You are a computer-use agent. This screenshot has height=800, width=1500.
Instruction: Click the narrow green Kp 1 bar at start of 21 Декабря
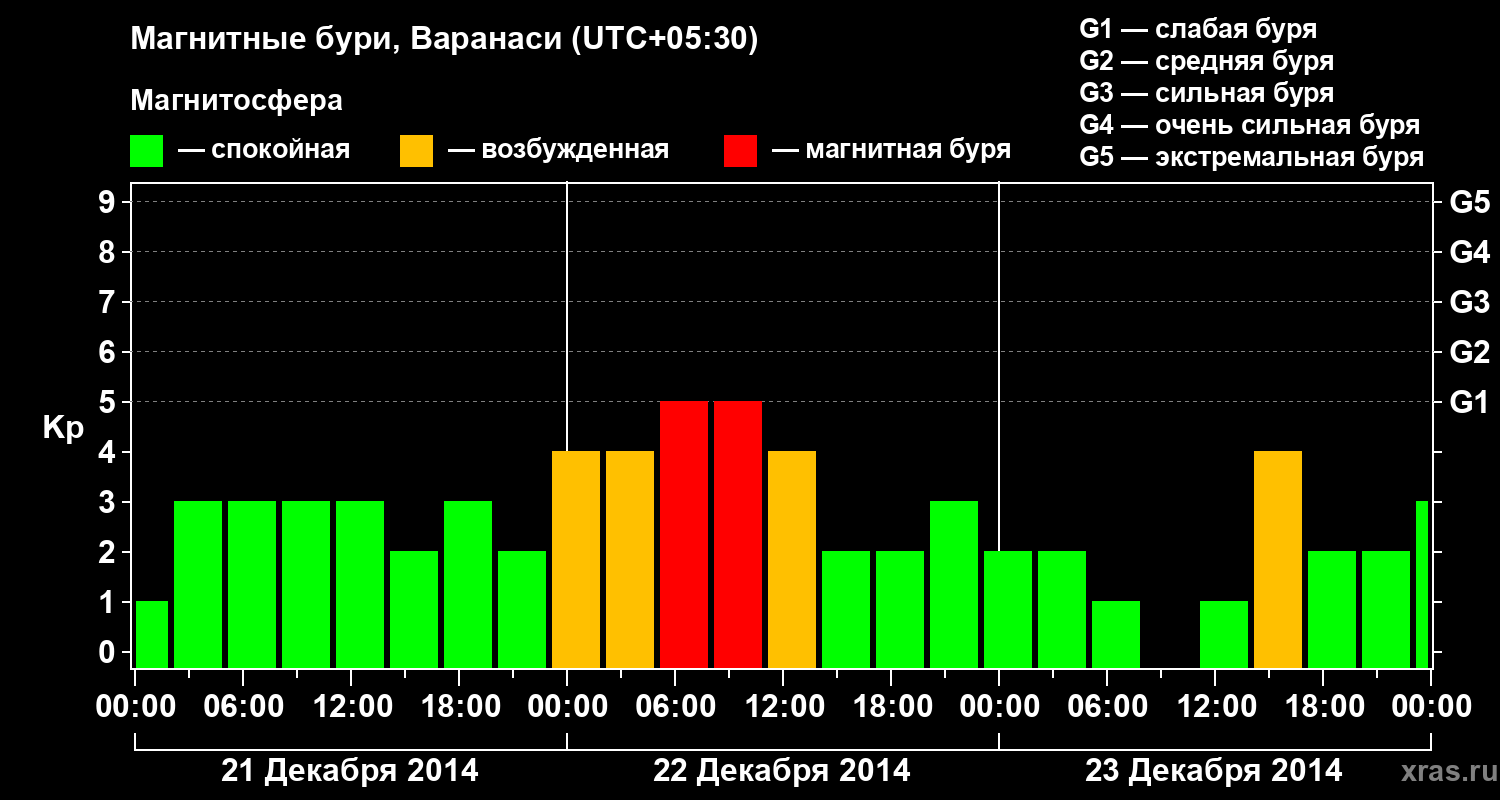[152, 635]
